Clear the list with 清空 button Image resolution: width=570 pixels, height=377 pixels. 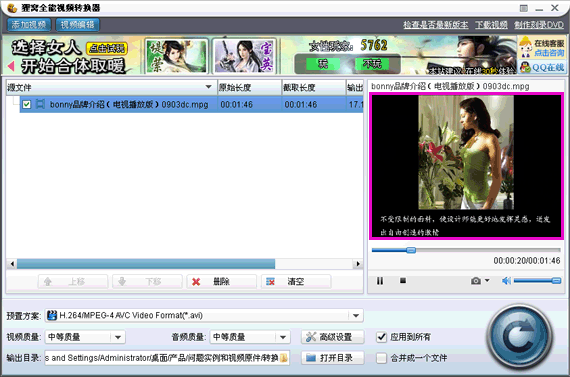tap(296, 281)
